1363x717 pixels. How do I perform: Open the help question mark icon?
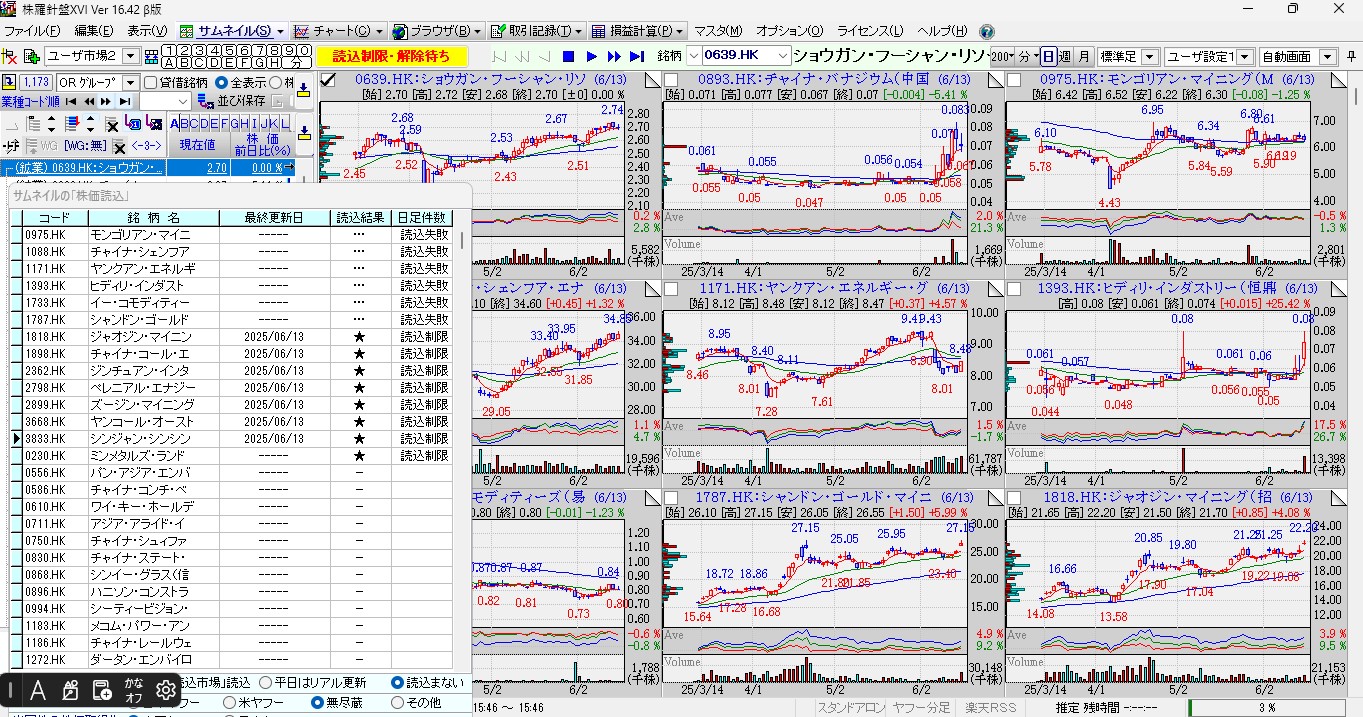pos(987,32)
